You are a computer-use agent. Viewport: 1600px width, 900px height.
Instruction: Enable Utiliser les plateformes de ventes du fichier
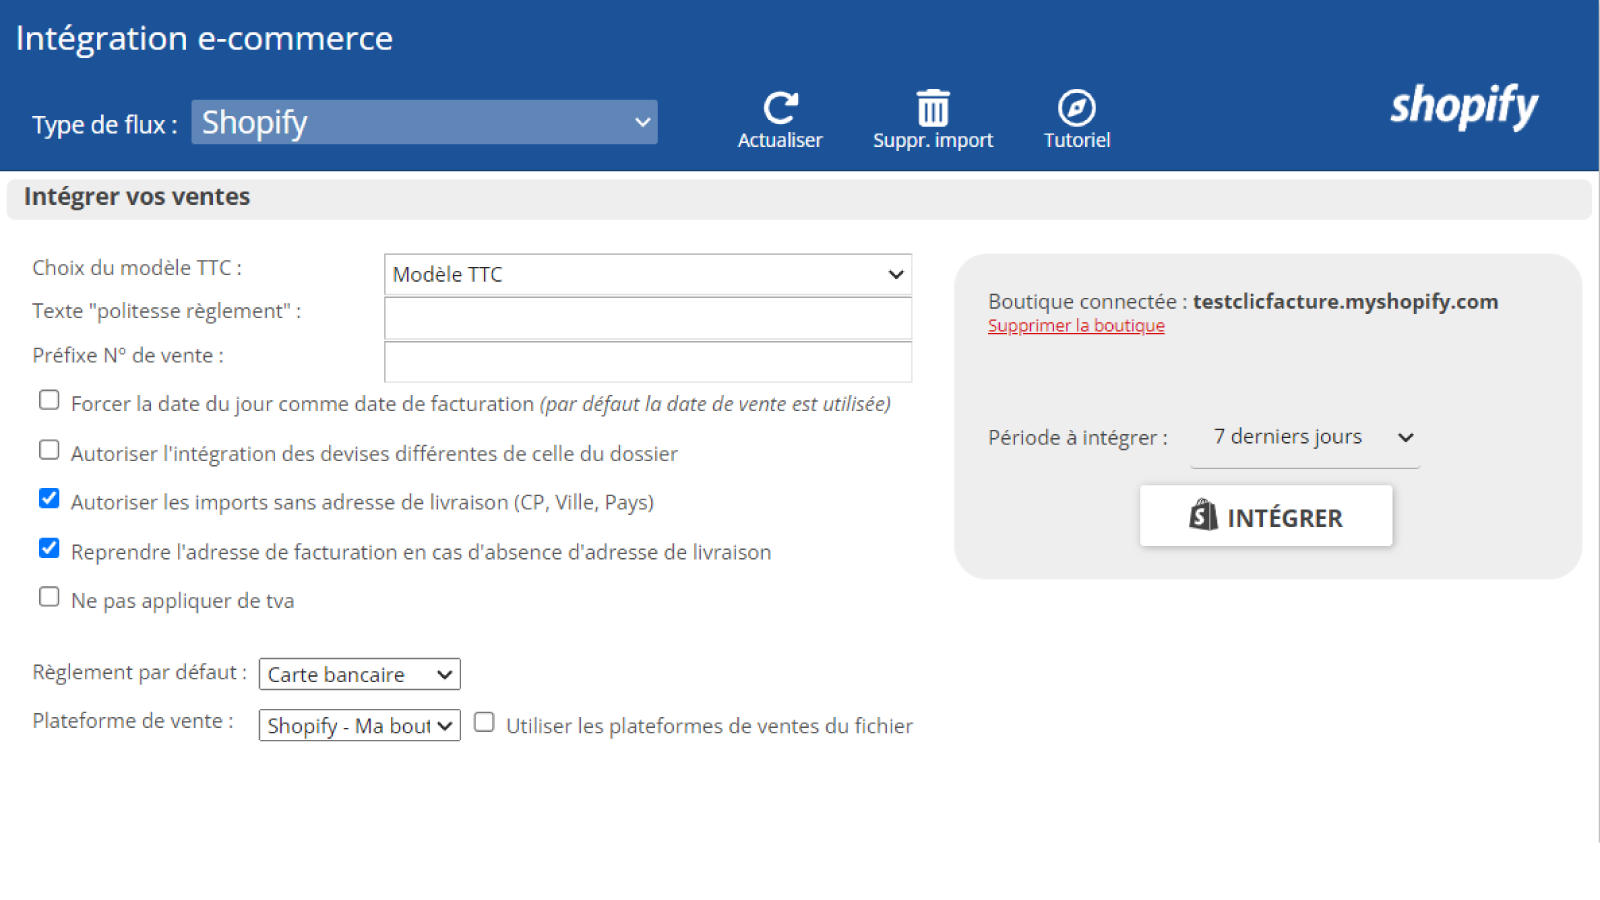484,722
